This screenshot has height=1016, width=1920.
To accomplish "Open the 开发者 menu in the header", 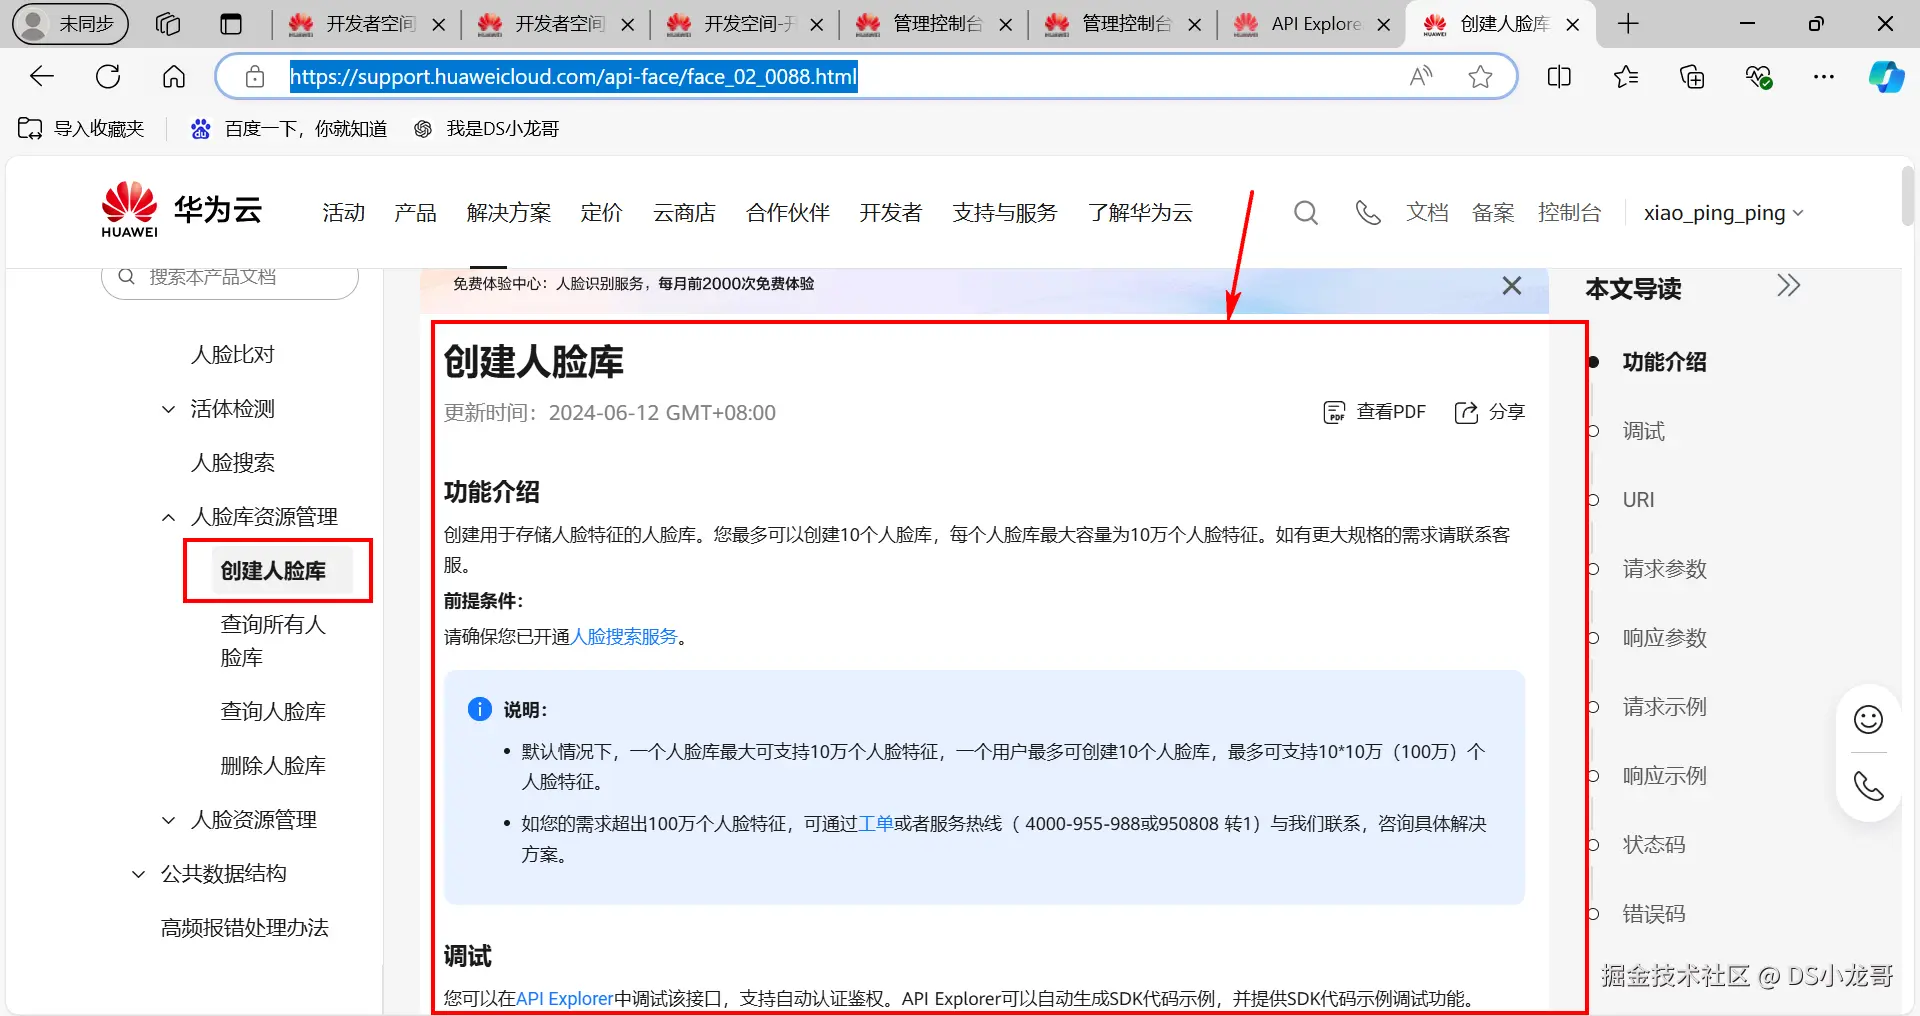I will 890,213.
